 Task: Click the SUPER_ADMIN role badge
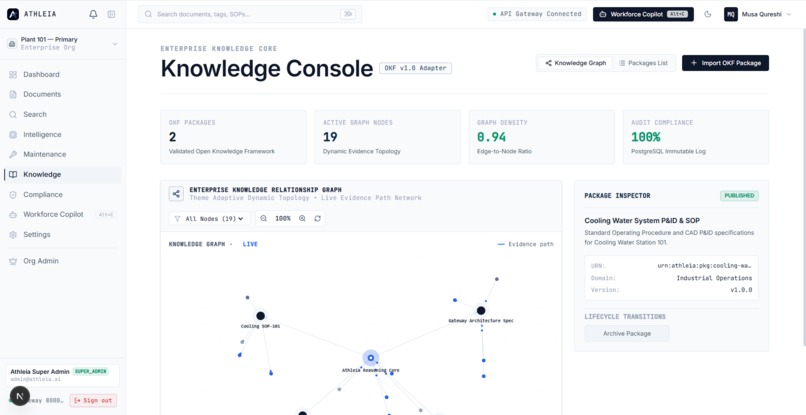pos(90,371)
